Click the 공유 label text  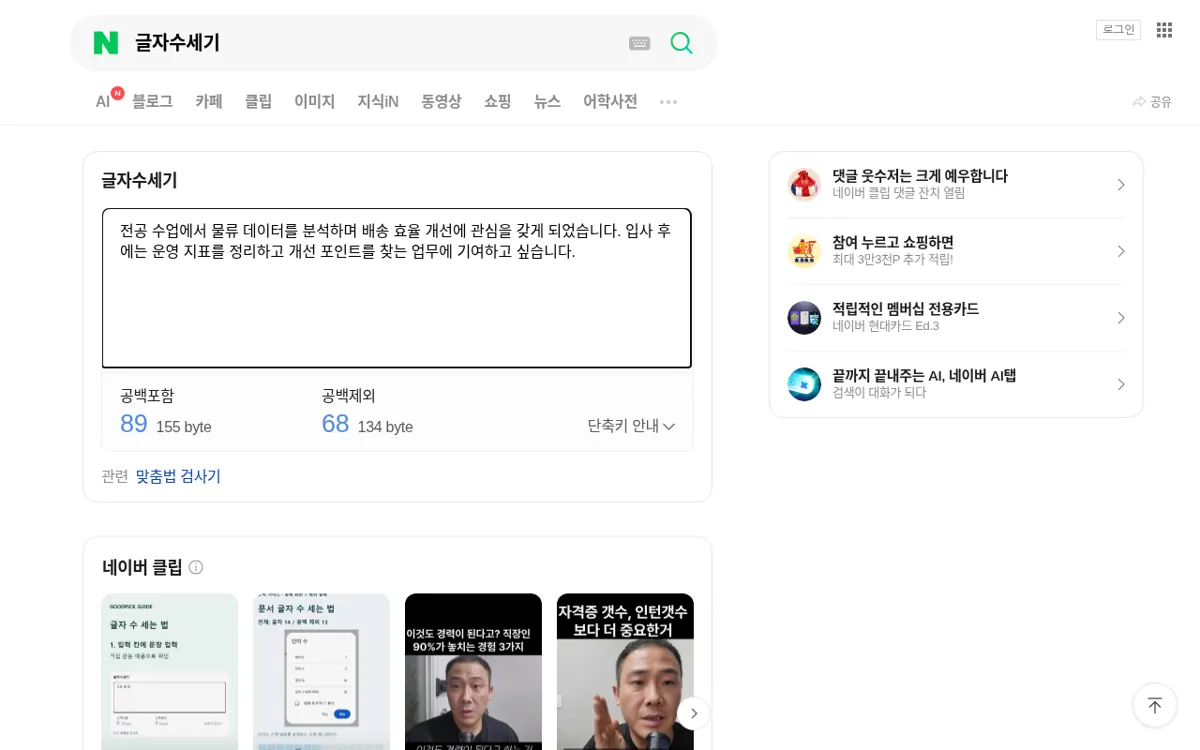[x=1161, y=102]
